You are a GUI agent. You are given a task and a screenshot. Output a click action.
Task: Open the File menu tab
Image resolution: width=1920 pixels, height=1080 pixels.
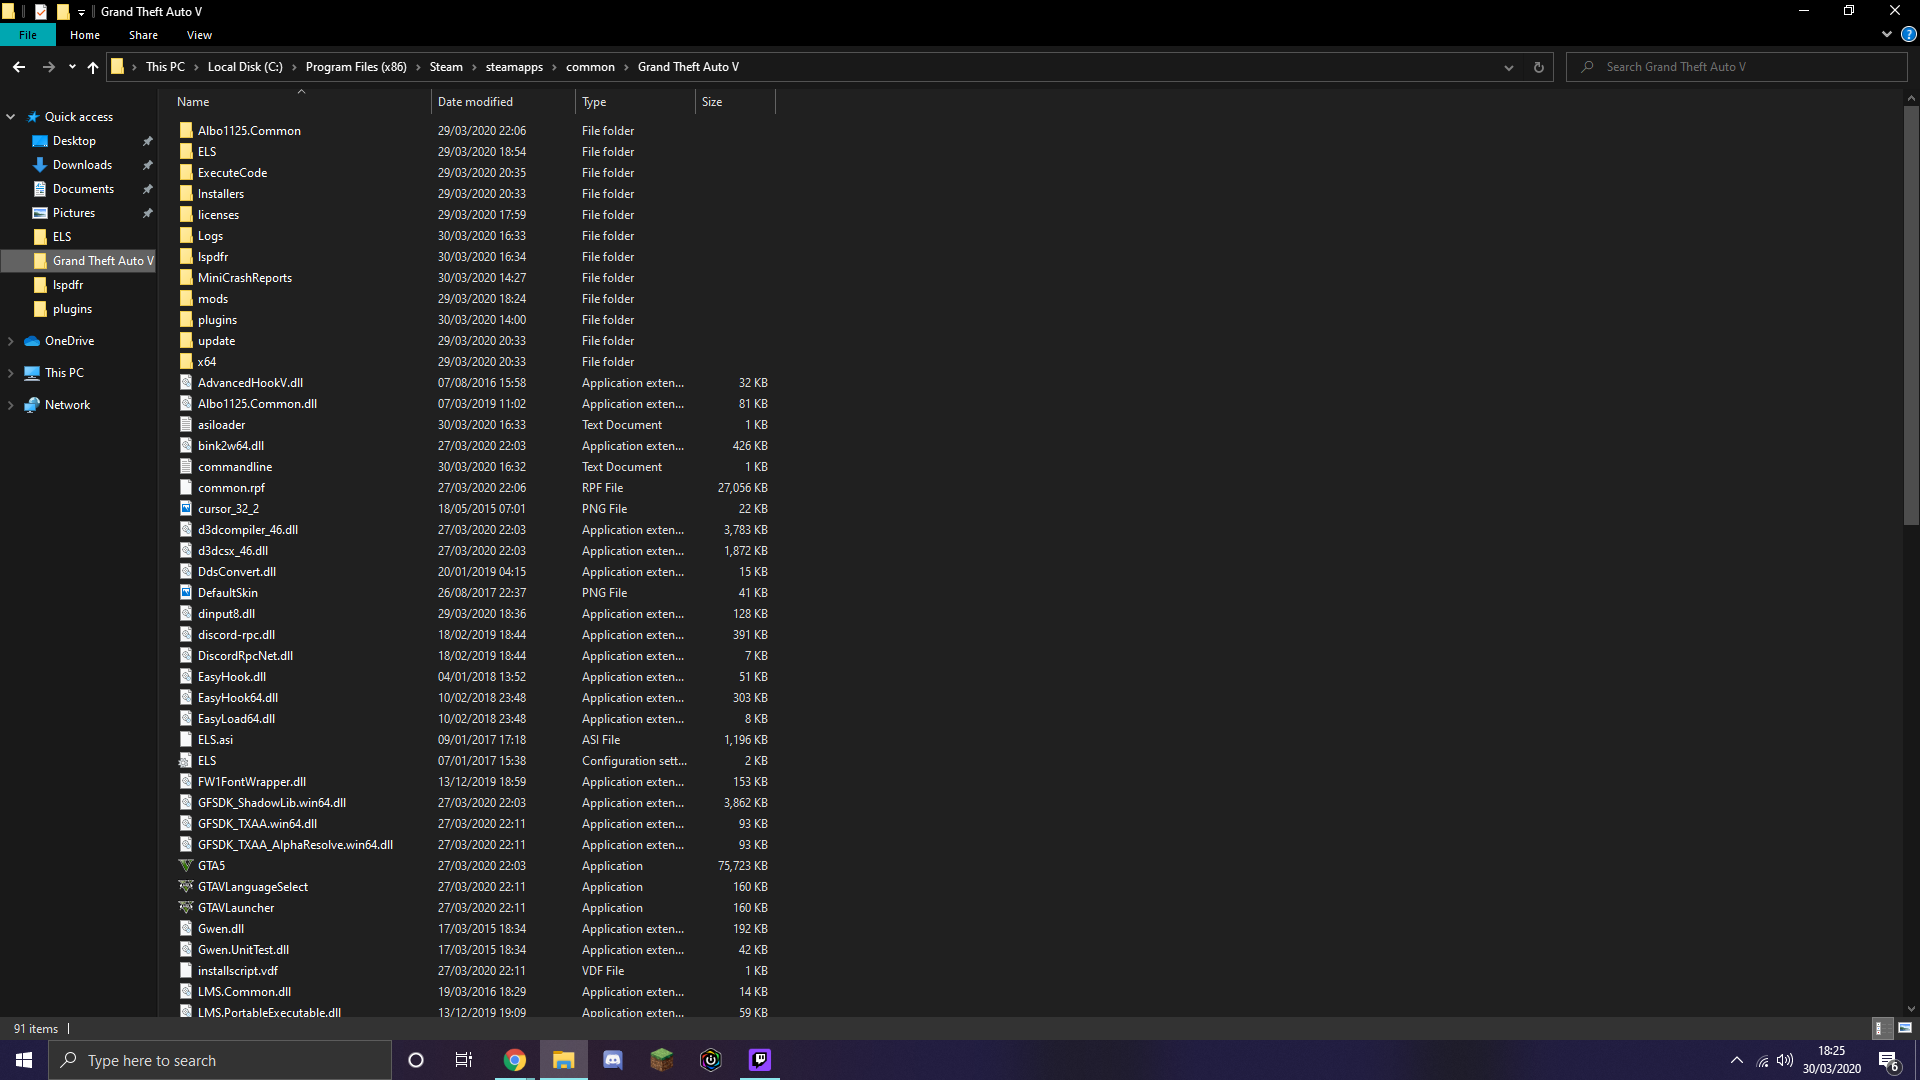point(28,35)
